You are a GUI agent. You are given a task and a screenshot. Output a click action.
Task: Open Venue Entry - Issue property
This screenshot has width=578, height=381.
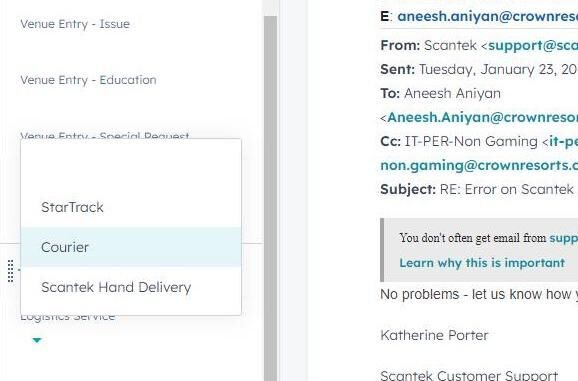coord(75,24)
